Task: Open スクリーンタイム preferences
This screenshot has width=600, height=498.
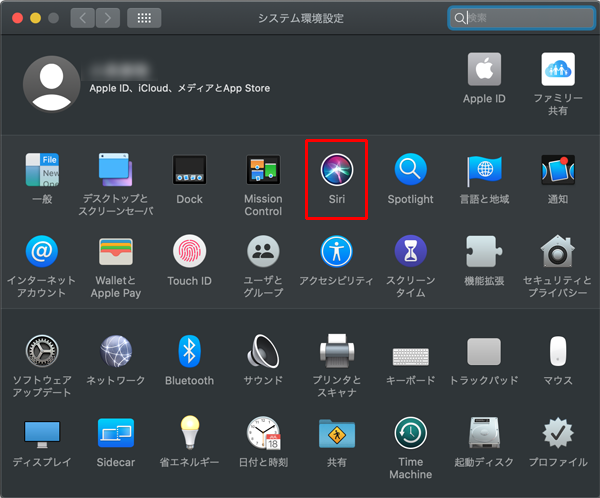Action: click(x=410, y=251)
